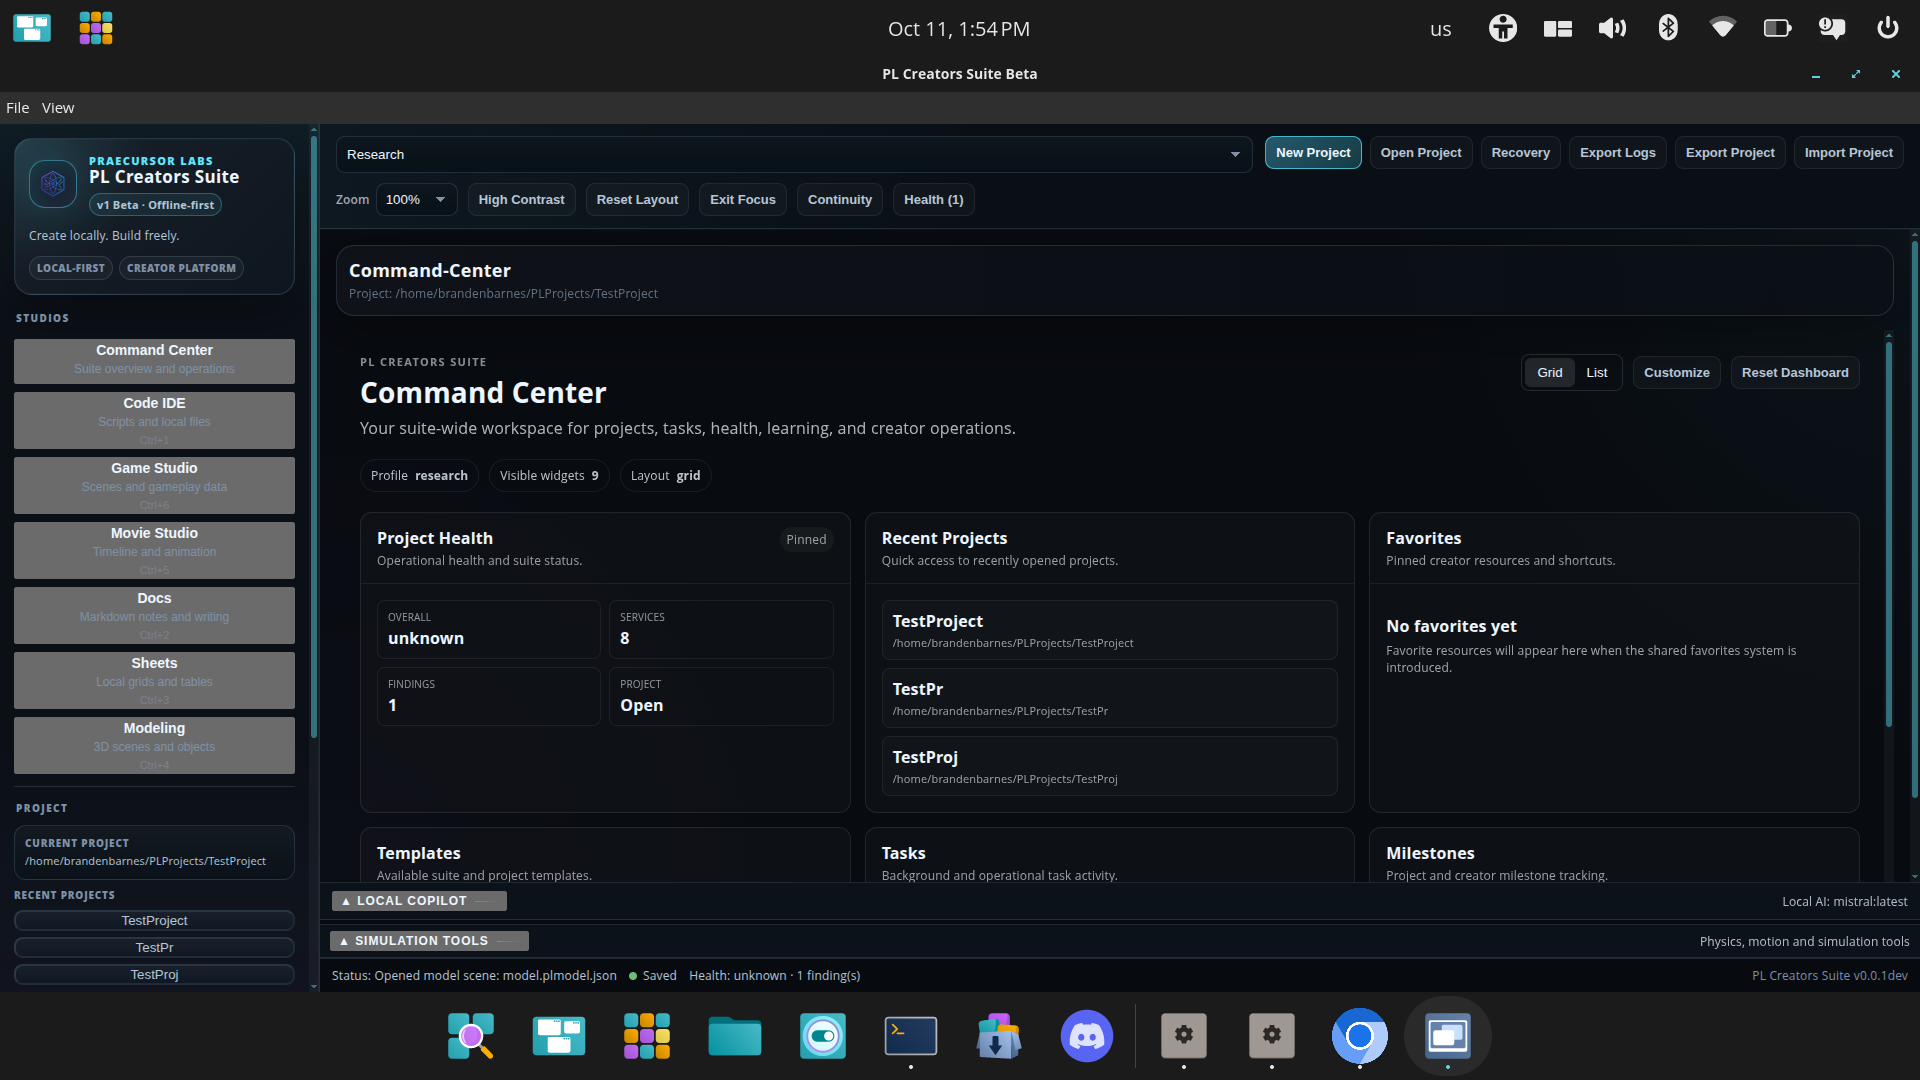
Task: Open the volume control in the system tray
Action: tap(1612, 28)
